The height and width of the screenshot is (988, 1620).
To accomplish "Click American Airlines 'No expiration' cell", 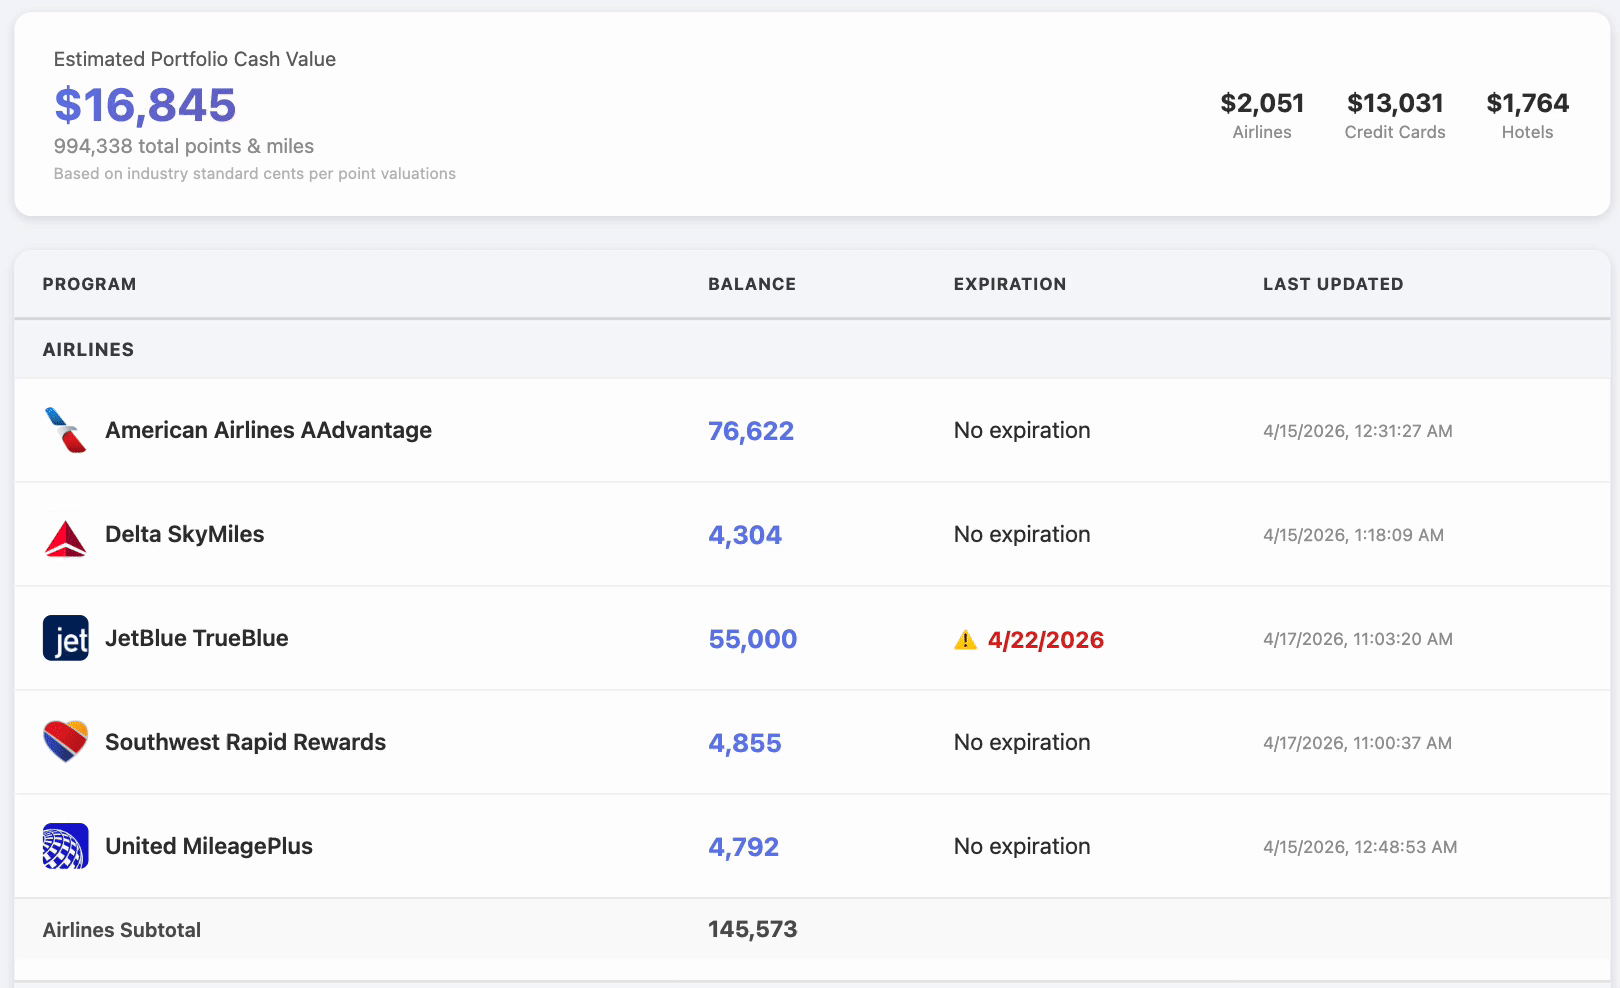I will pos(1022,430).
